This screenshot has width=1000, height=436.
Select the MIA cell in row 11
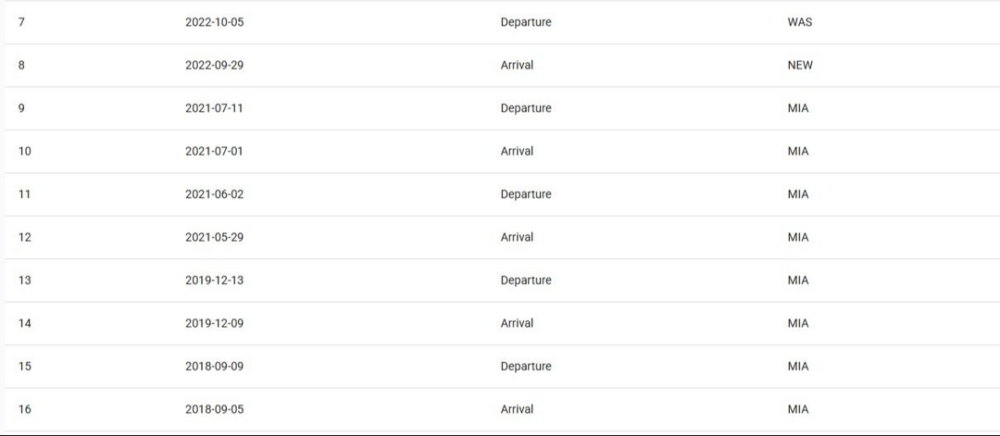click(798, 195)
